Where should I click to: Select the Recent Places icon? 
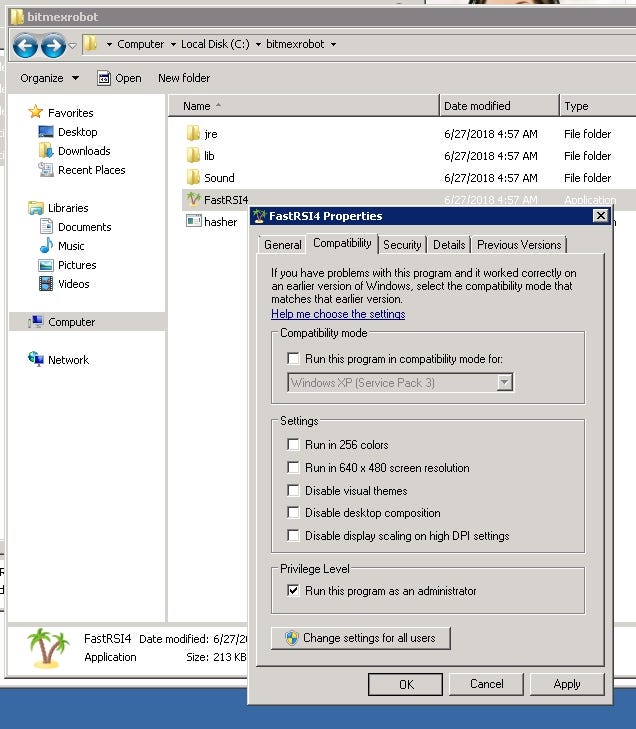tap(46, 170)
